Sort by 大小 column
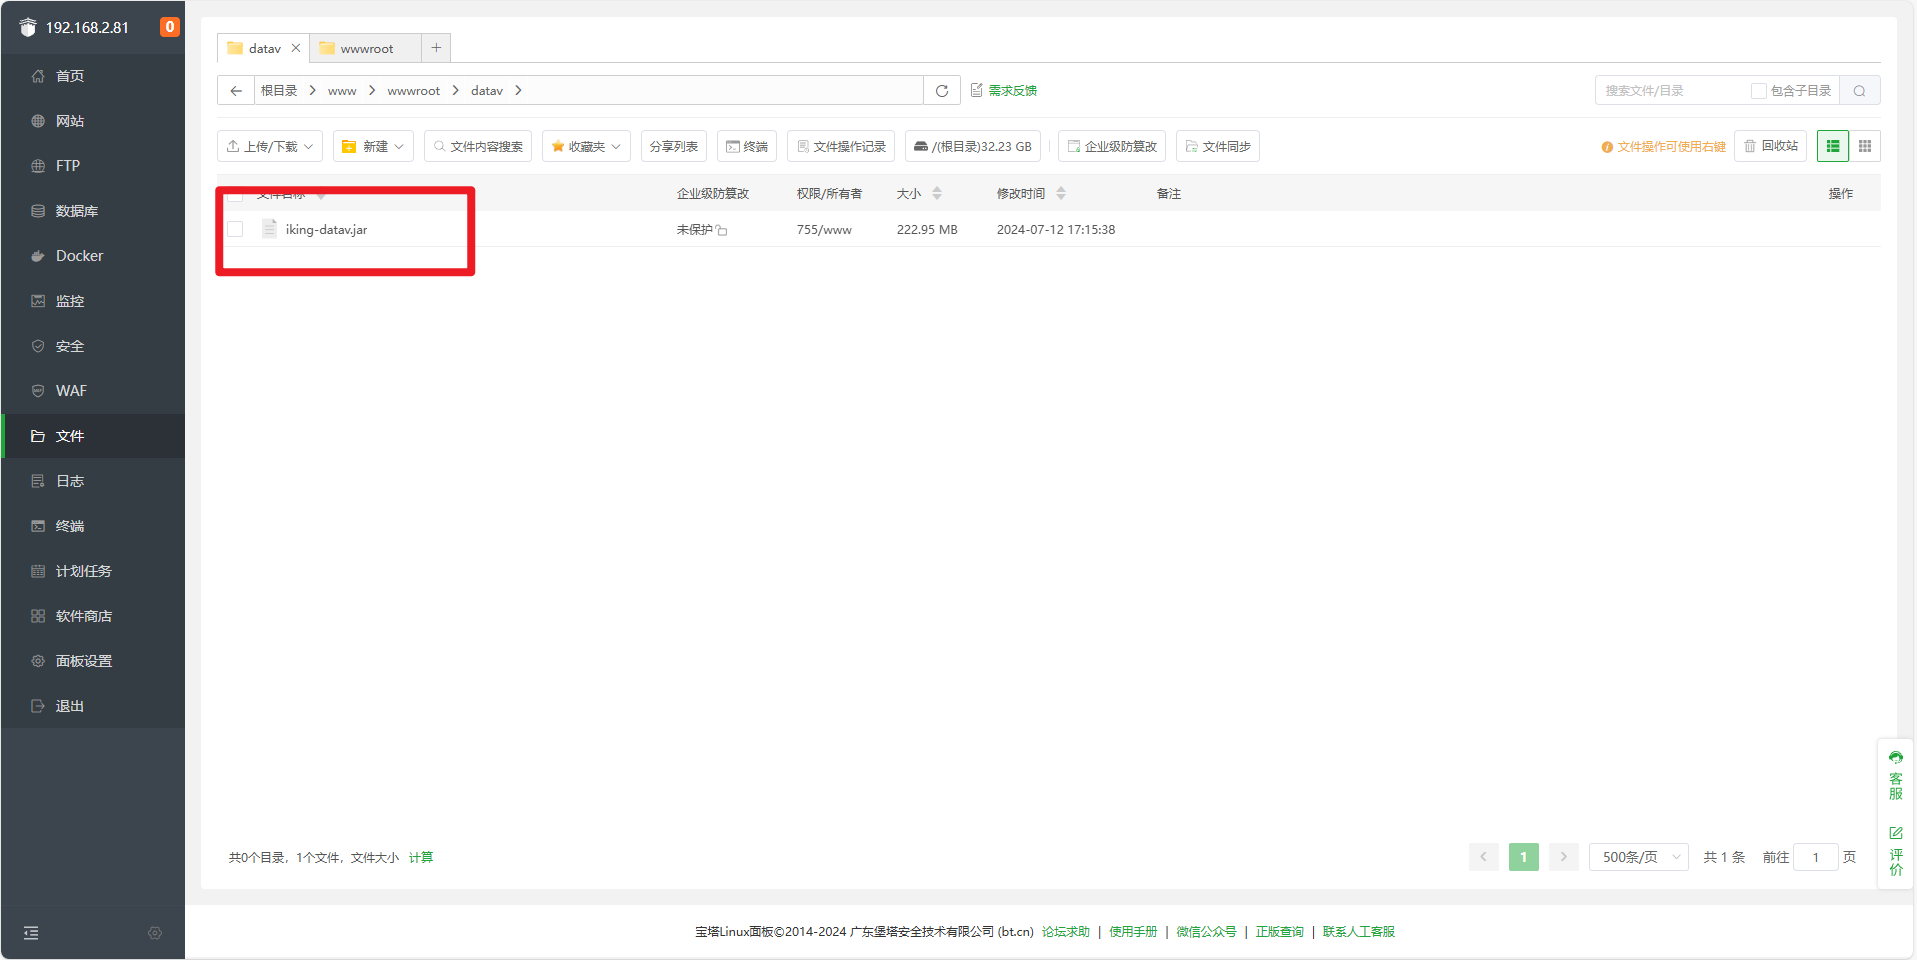1917x960 pixels. pyautogui.click(x=919, y=193)
